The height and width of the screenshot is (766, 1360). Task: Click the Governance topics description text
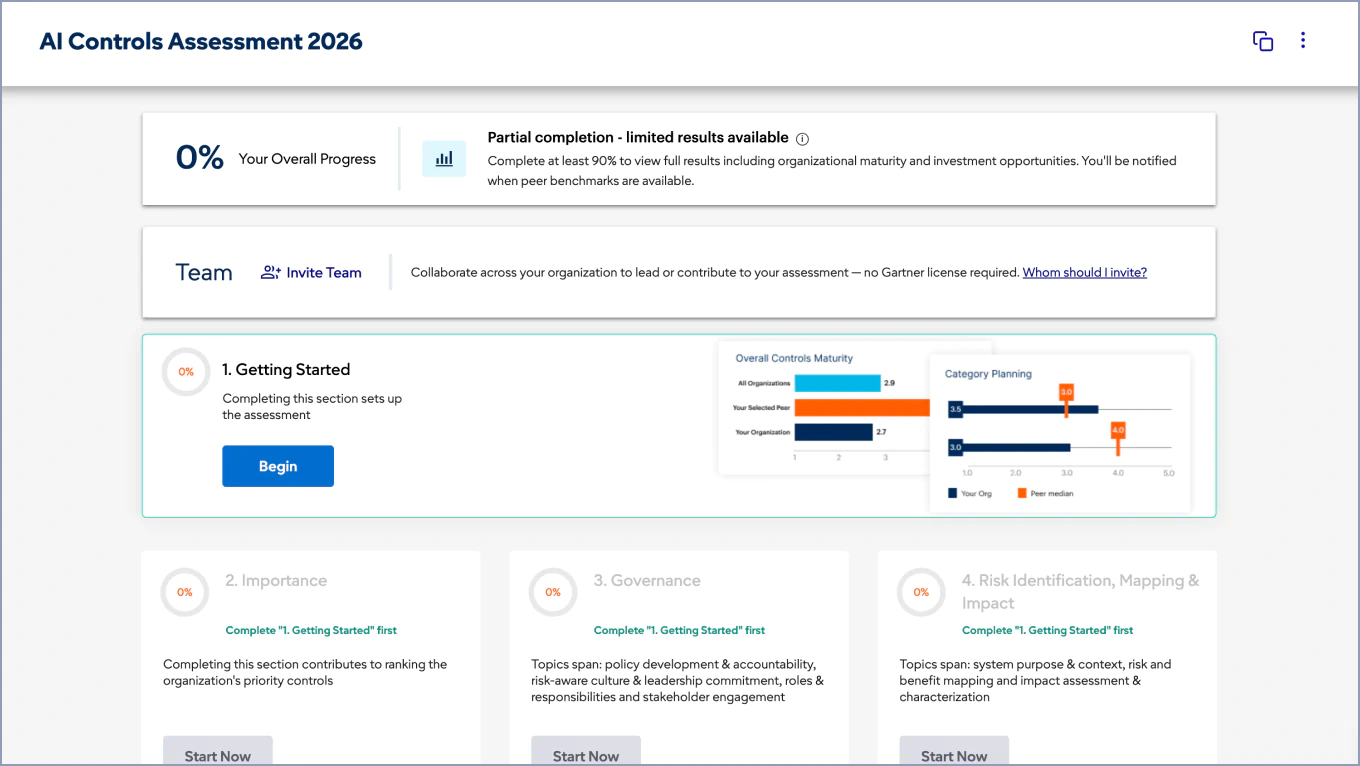(x=677, y=681)
